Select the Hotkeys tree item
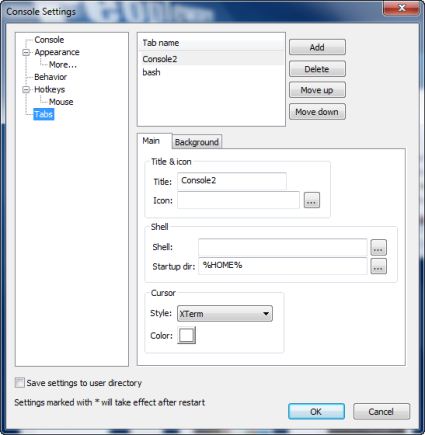 pos(49,90)
